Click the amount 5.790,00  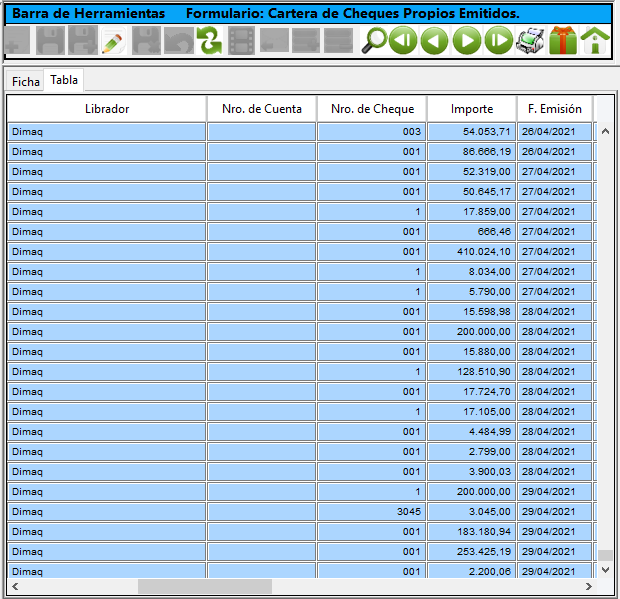coord(490,292)
